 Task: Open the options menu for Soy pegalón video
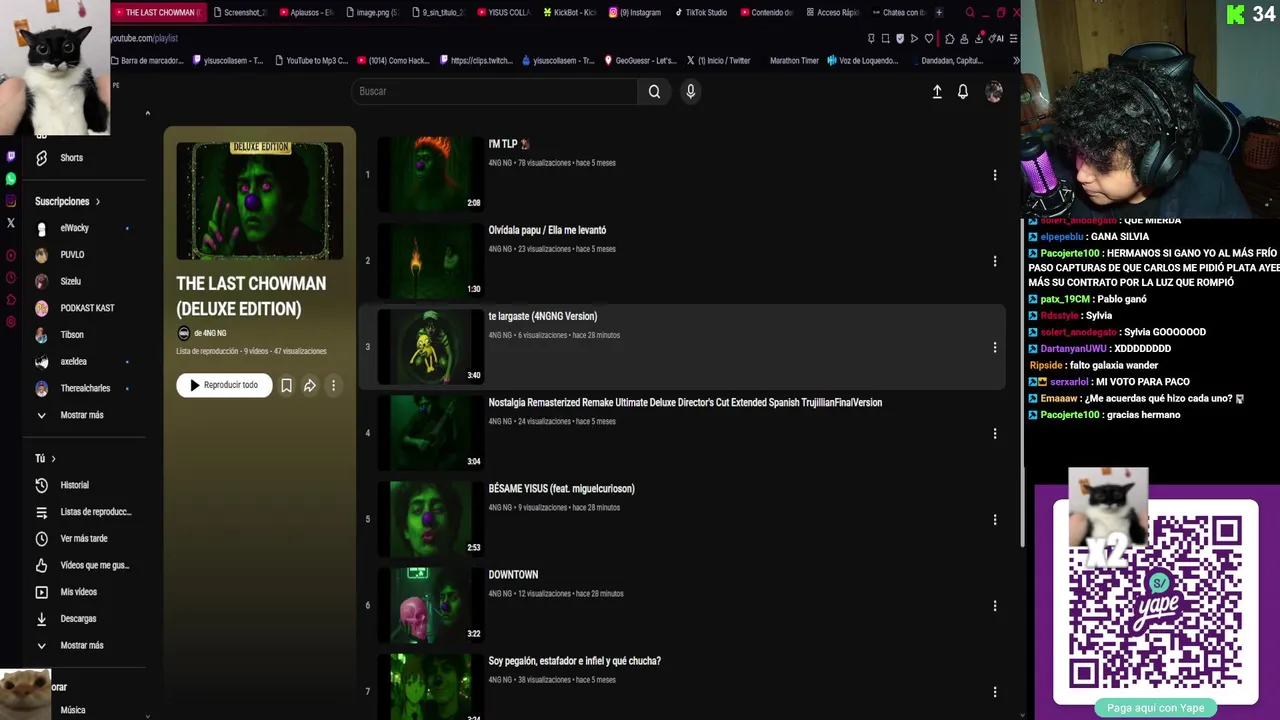point(995,691)
